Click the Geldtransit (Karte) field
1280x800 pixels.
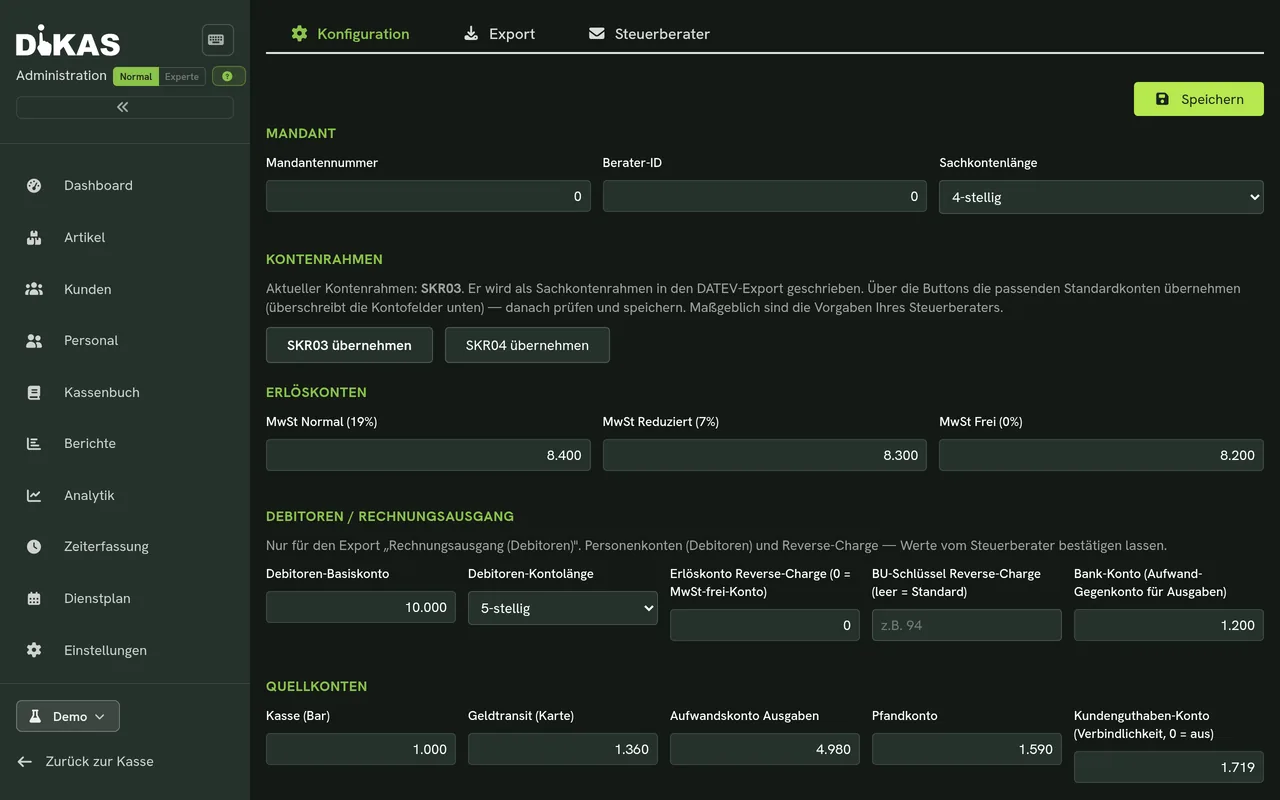pyautogui.click(x=563, y=749)
